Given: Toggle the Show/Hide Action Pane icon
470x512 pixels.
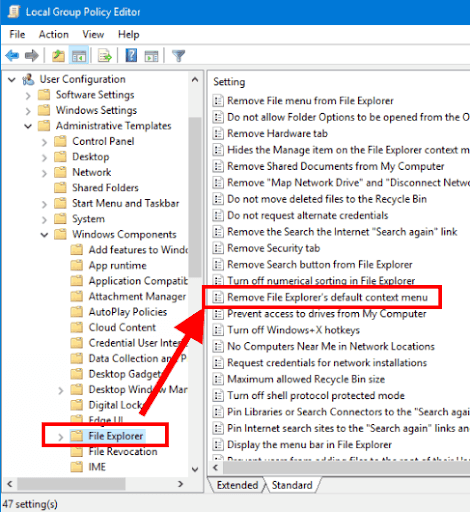Looking at the screenshot, I should (151, 56).
